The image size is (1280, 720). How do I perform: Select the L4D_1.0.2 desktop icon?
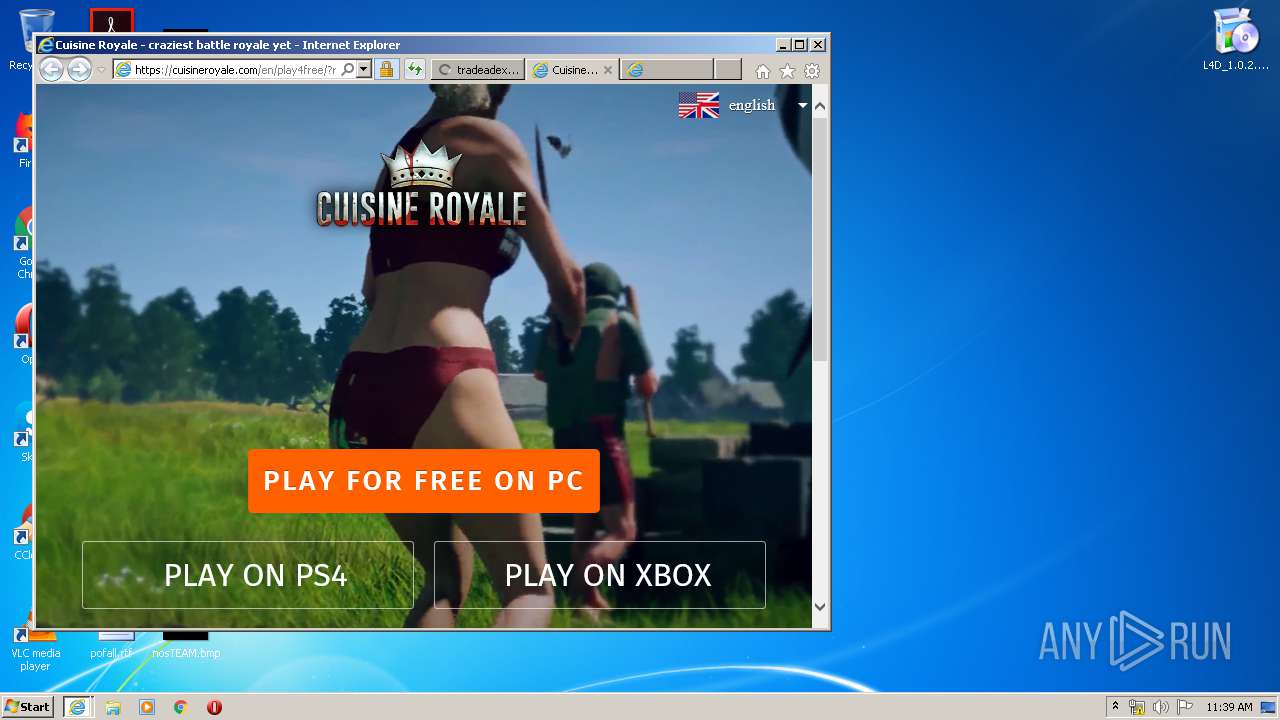pyautogui.click(x=1236, y=40)
